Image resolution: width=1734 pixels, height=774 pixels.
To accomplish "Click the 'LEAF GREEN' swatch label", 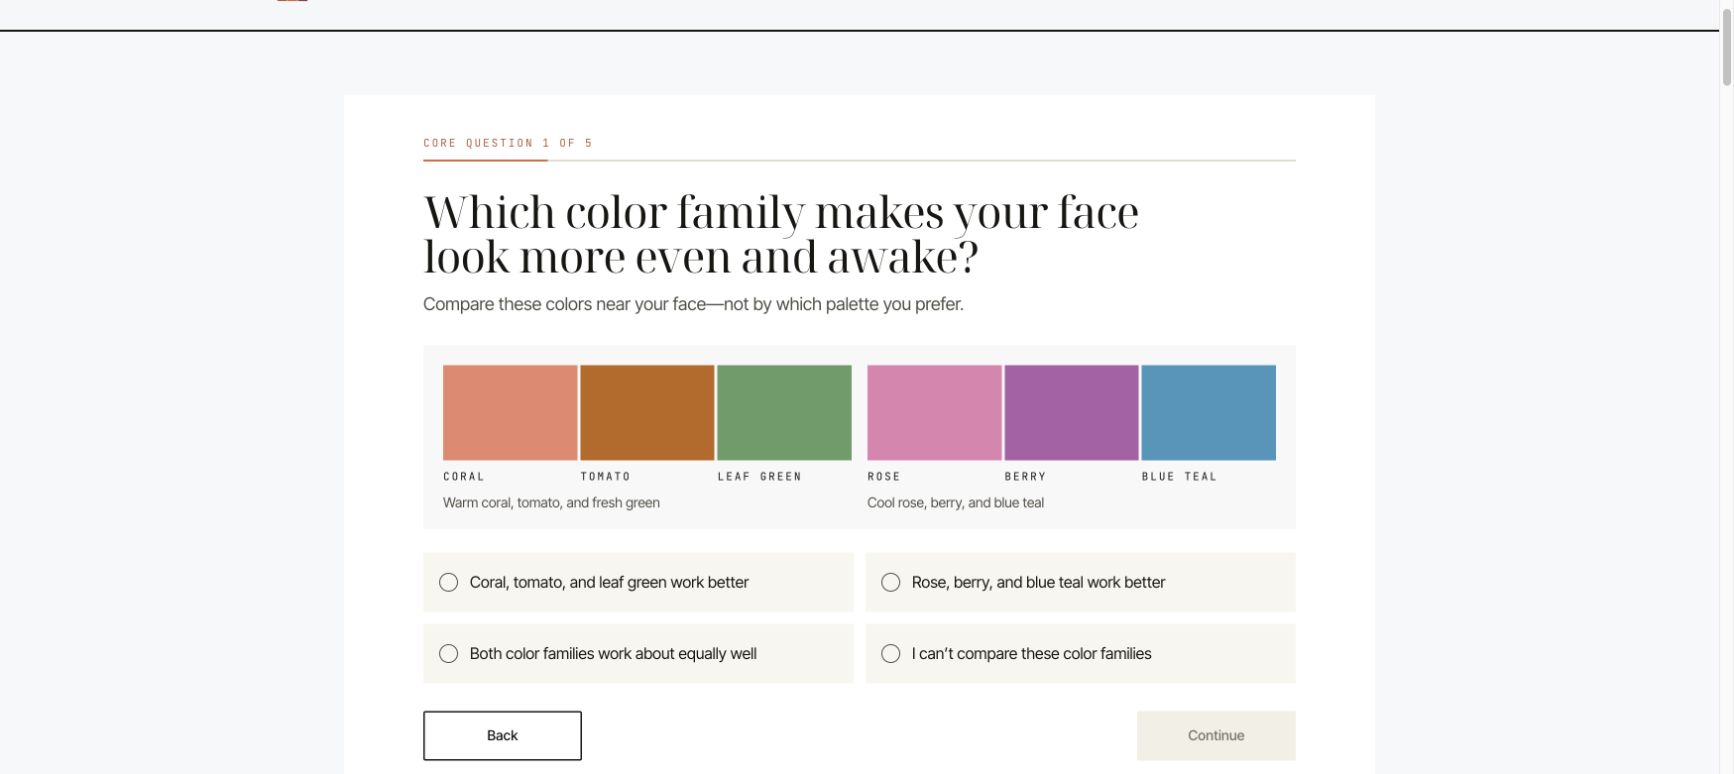I will click(759, 477).
